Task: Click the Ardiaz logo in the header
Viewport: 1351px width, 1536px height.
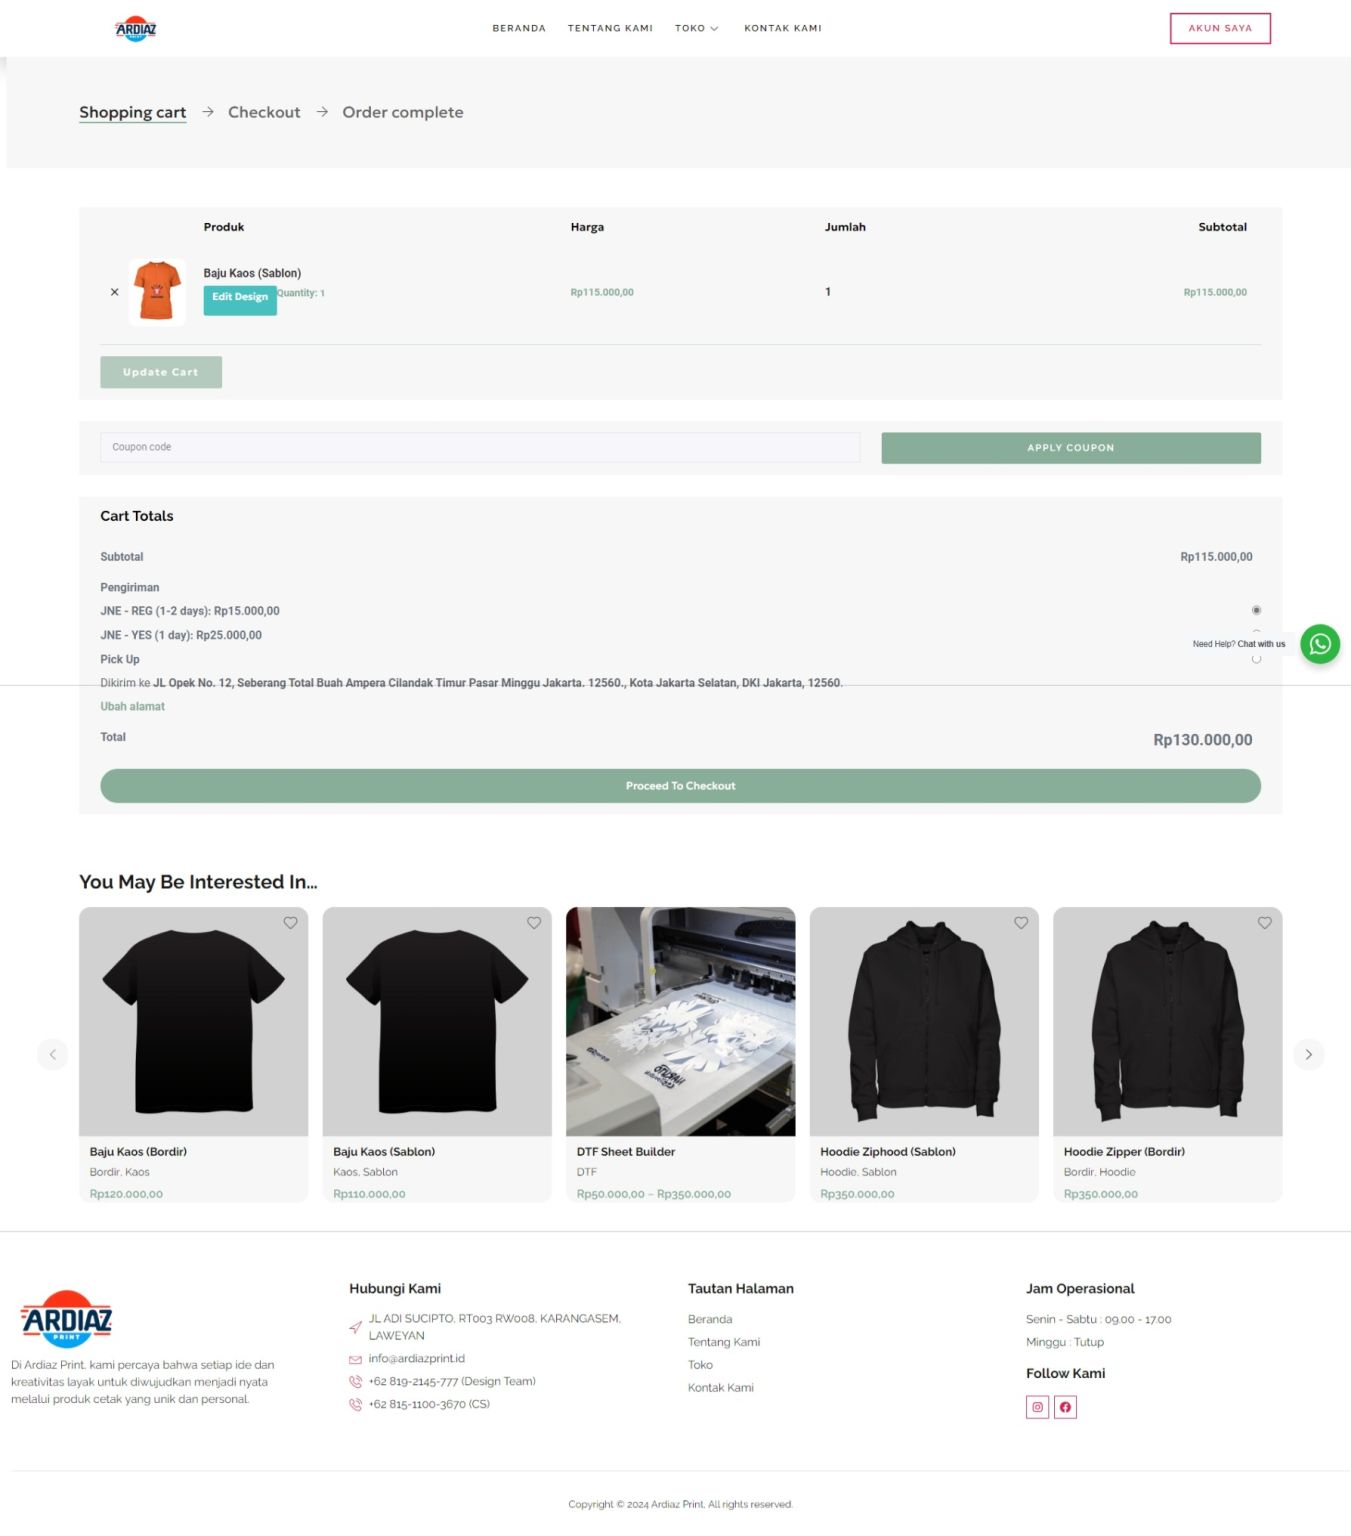Action: pos(136,29)
